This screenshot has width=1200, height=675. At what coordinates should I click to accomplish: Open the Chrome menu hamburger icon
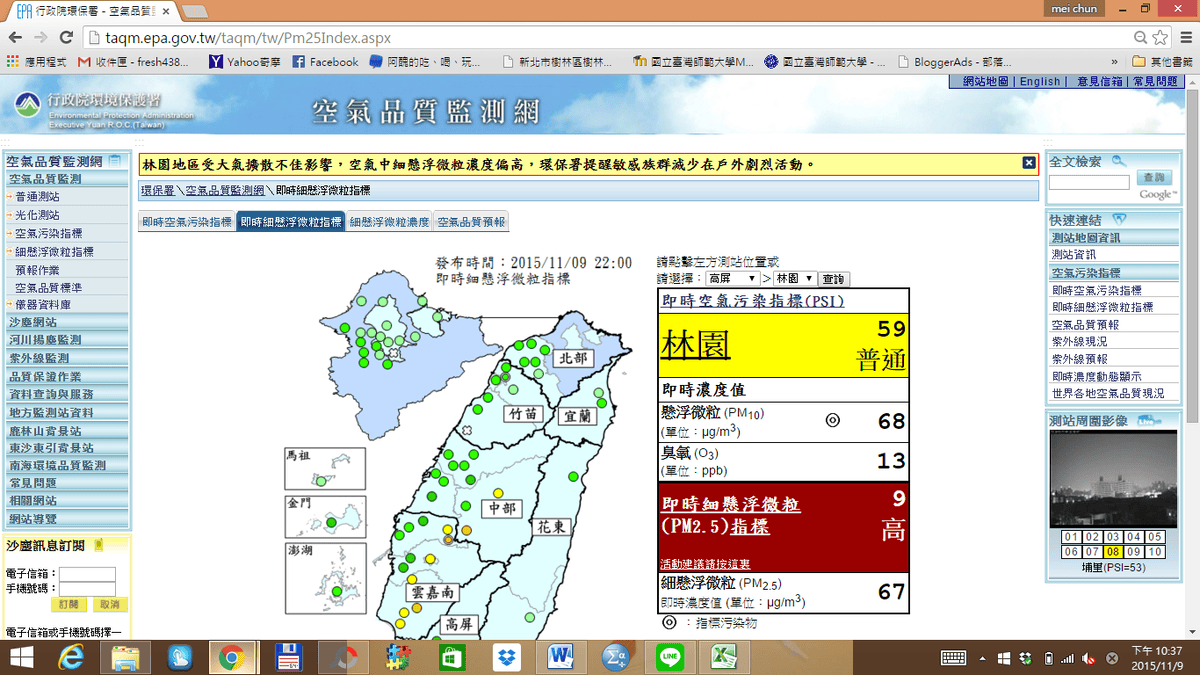click(1185, 38)
